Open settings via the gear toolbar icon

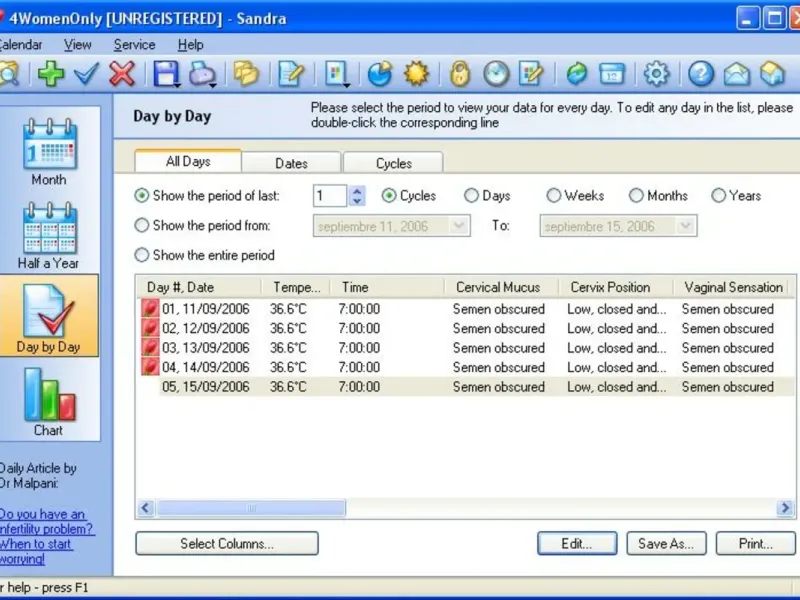[656, 74]
